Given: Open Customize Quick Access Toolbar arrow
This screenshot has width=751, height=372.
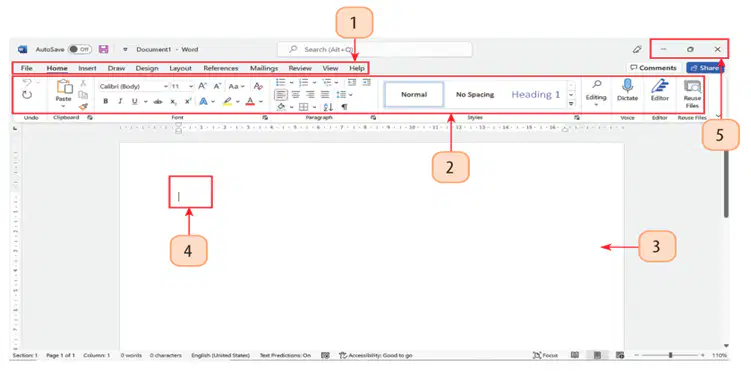Looking at the screenshot, I should pos(126,49).
